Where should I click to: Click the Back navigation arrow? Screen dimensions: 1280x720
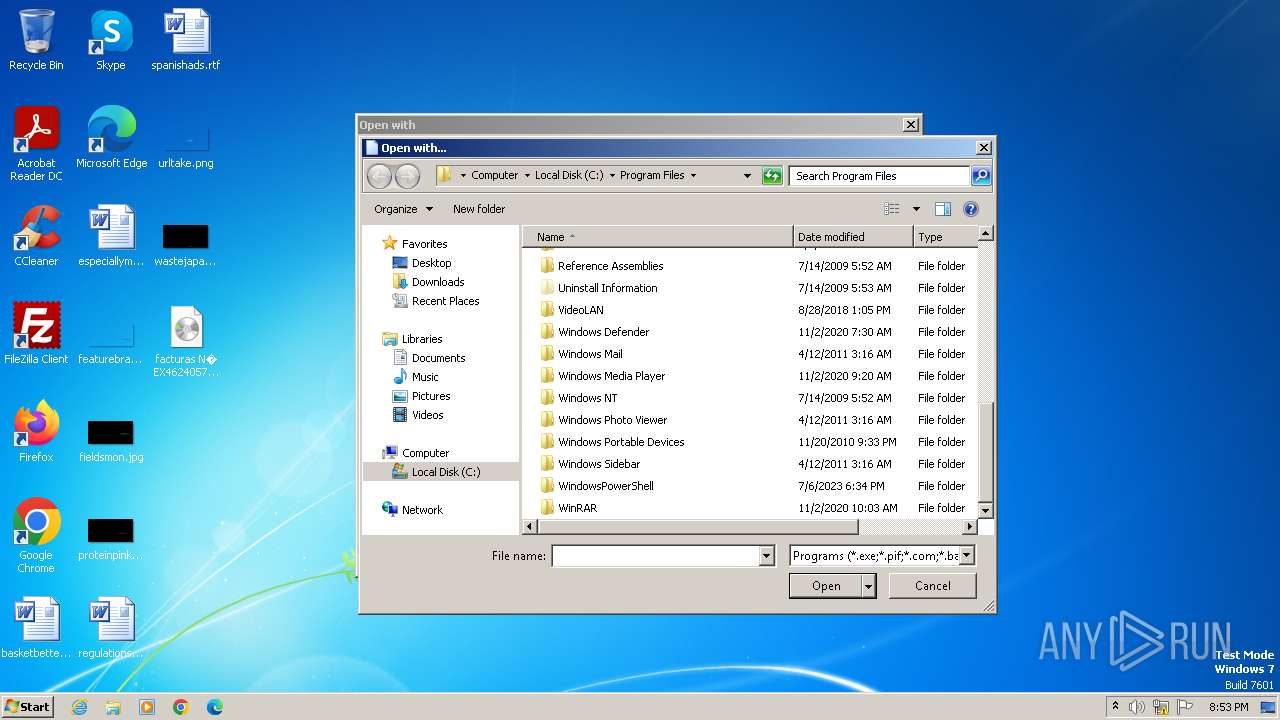[x=379, y=176]
